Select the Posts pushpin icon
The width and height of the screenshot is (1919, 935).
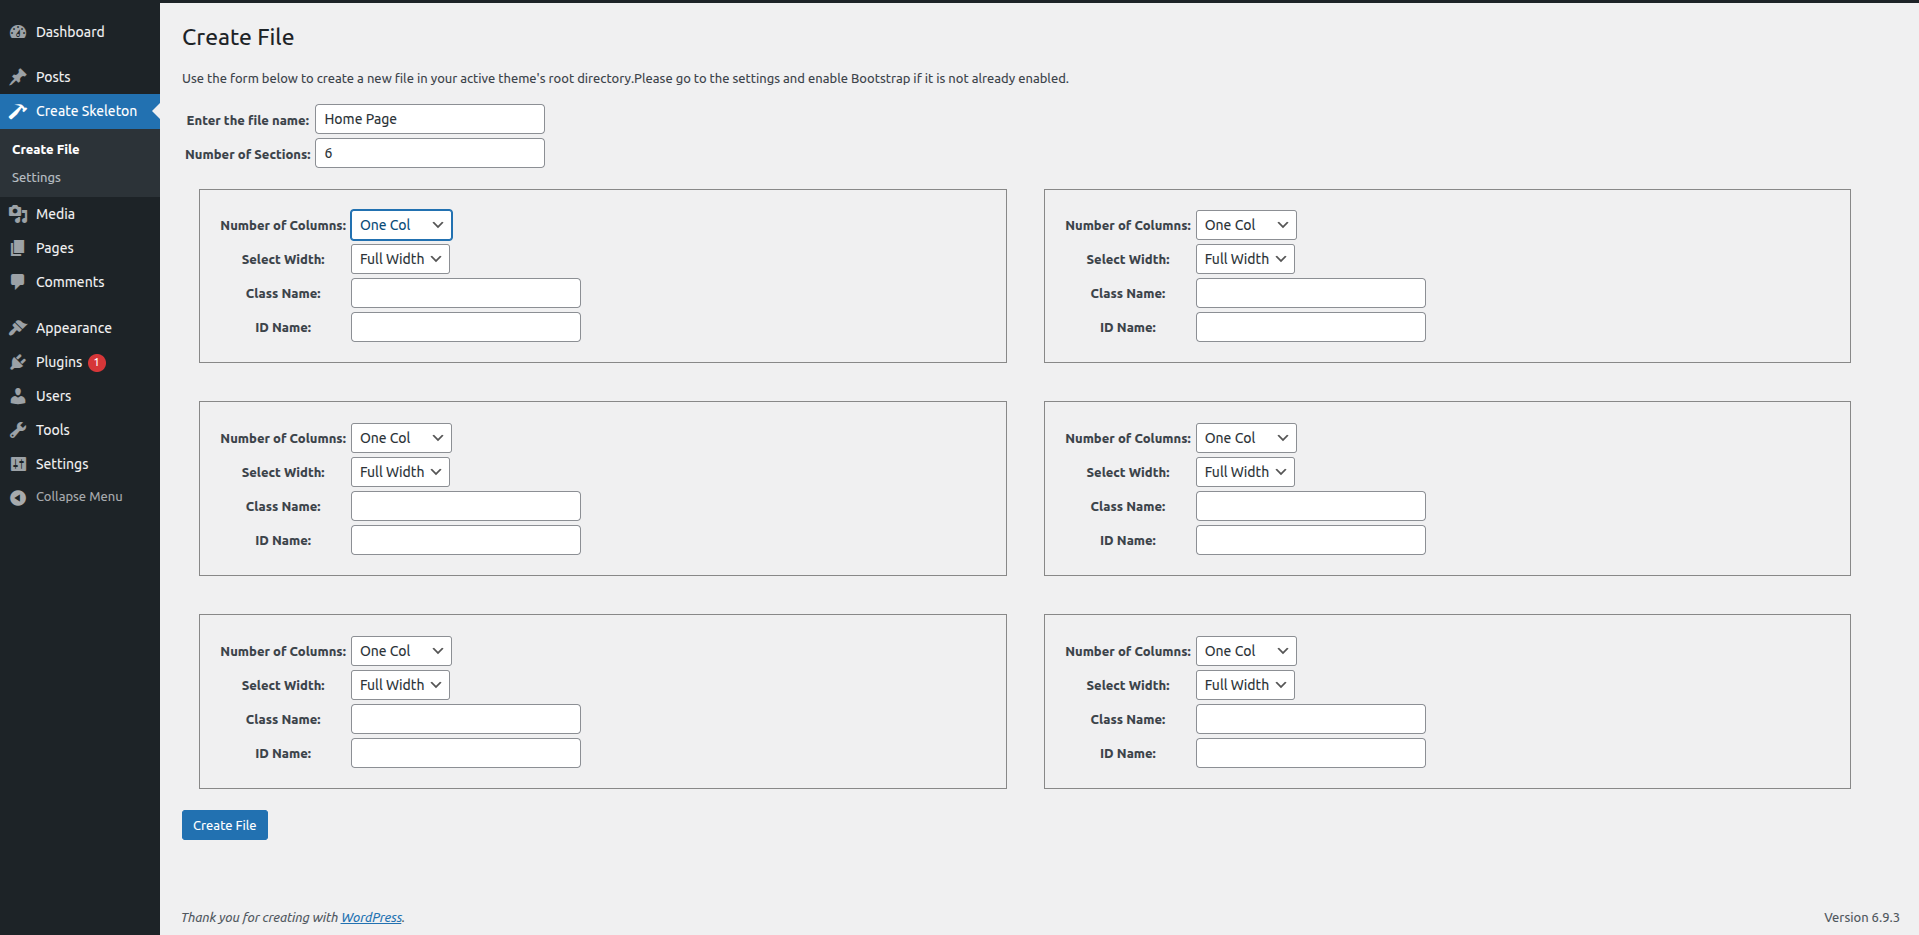pyautogui.click(x=18, y=76)
